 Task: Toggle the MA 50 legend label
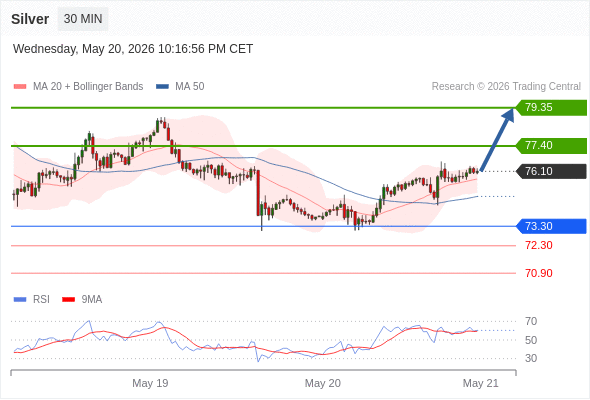(190, 87)
